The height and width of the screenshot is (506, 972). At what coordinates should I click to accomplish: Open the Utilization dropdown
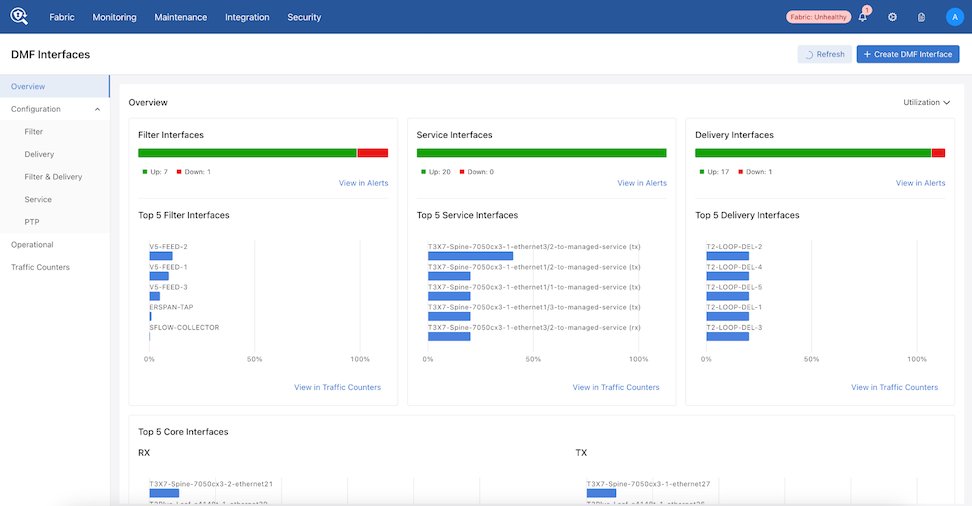[926, 102]
